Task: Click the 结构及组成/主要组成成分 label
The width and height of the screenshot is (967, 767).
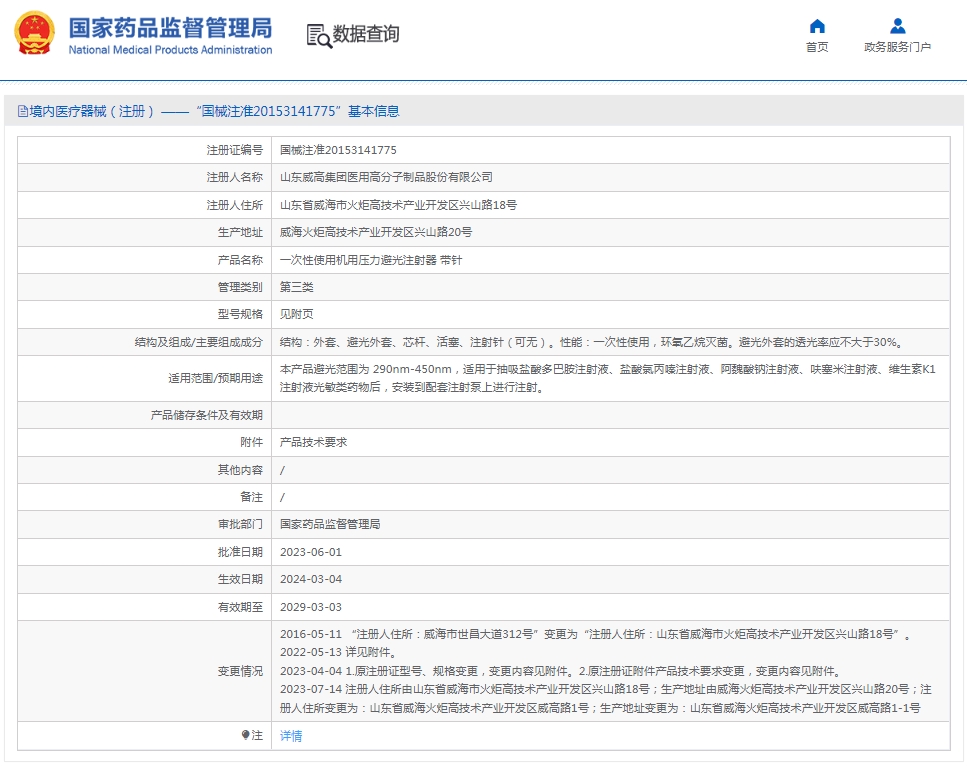Action: (199, 342)
